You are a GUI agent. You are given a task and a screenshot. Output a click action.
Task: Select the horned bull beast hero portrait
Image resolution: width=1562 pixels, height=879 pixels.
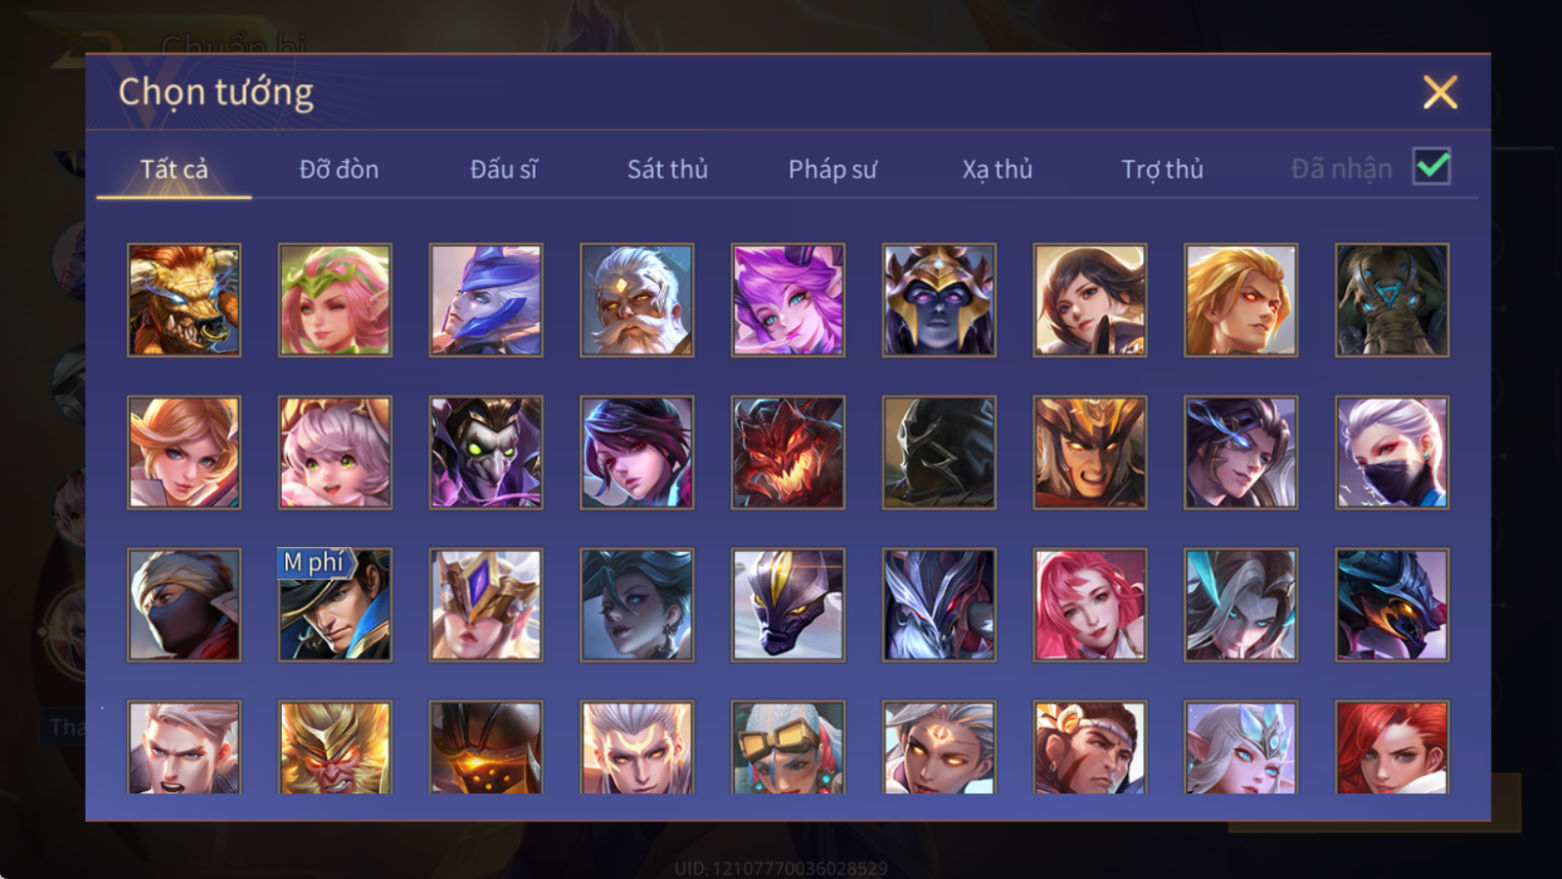point(184,300)
